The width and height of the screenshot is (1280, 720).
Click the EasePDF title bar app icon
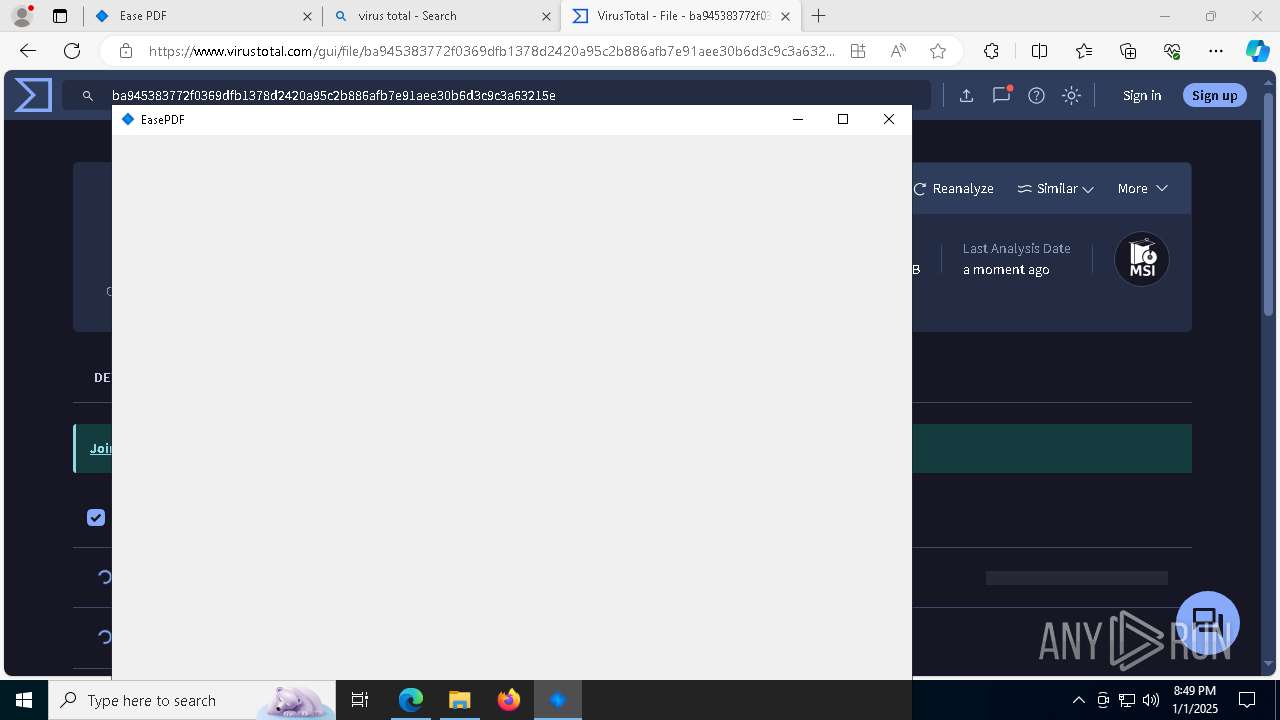127,119
